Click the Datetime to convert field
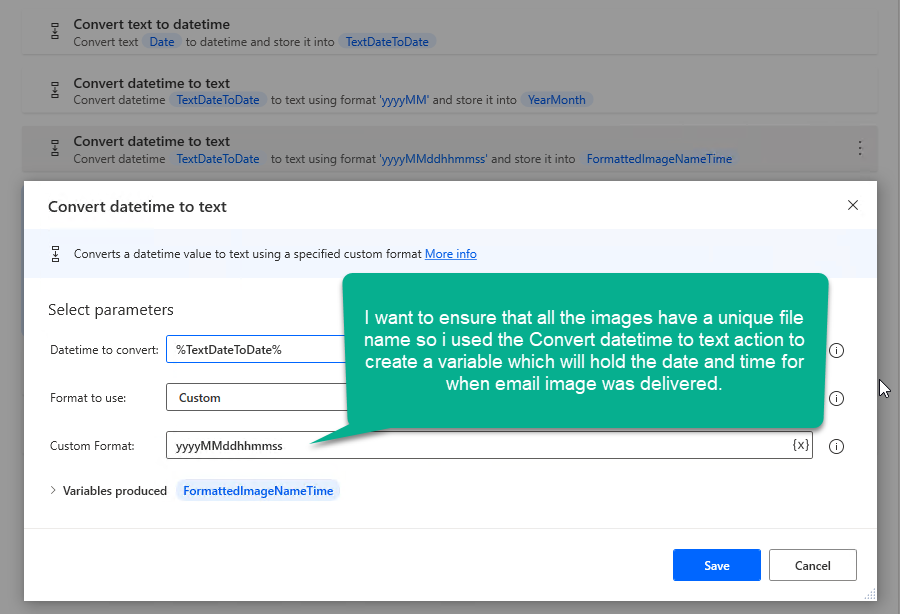This screenshot has height=614, width=900. pos(255,349)
